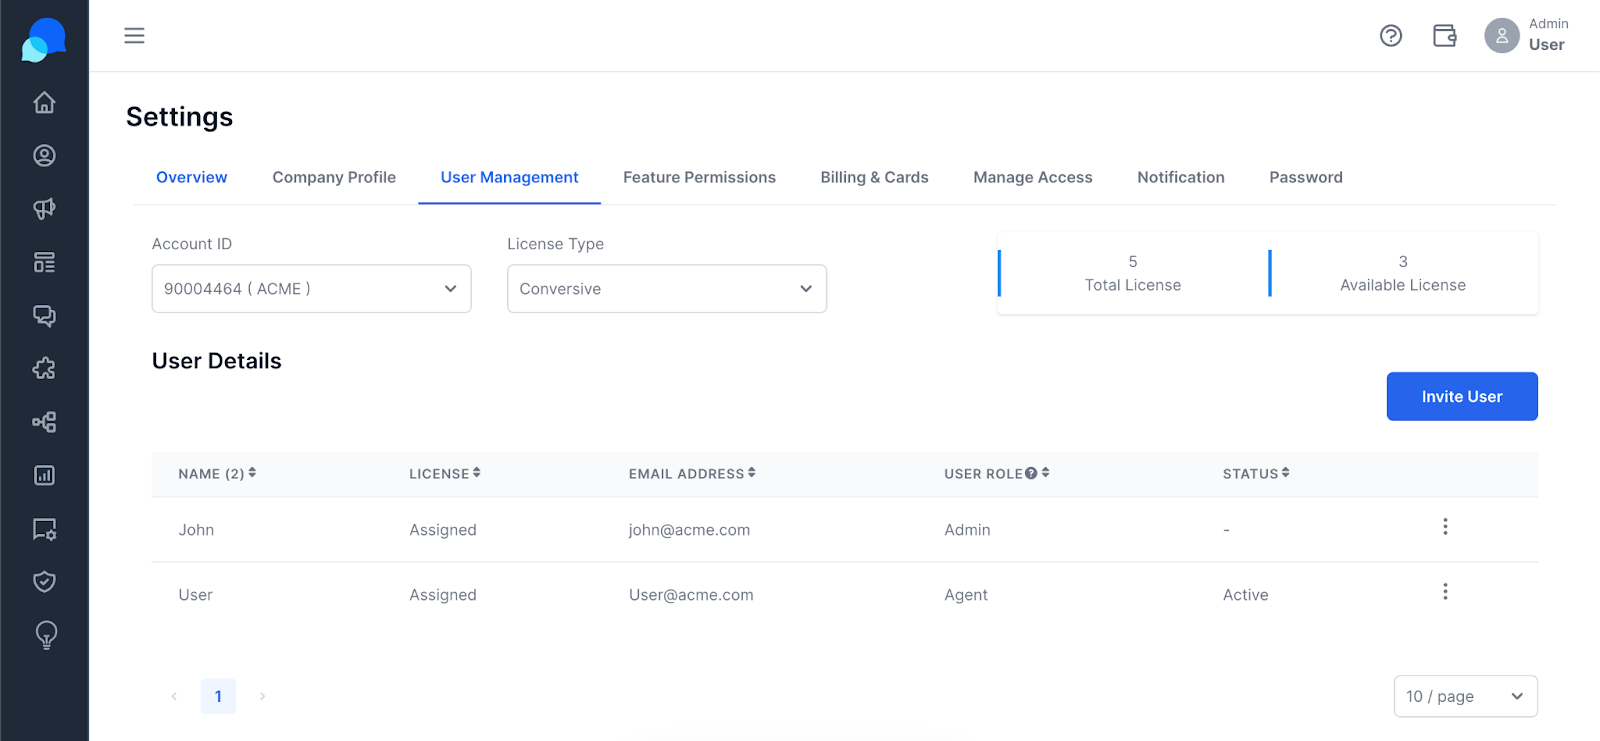Open the Billing & Cards tab

pos(874,177)
